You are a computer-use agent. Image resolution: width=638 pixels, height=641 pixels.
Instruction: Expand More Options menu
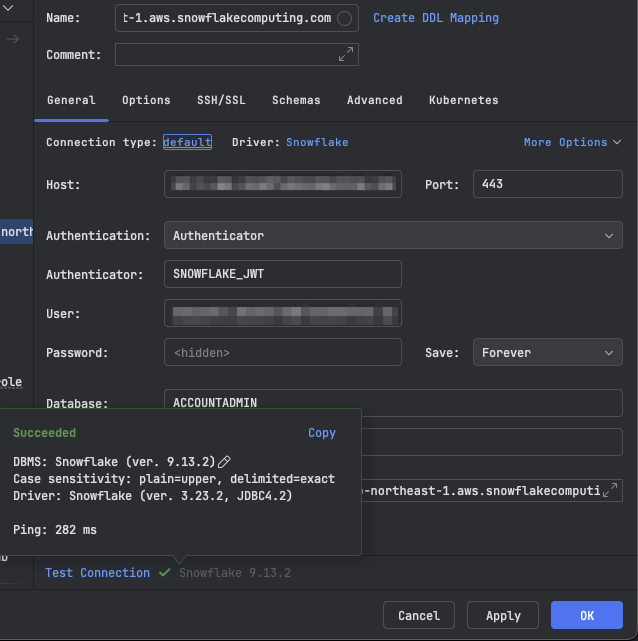tap(572, 142)
